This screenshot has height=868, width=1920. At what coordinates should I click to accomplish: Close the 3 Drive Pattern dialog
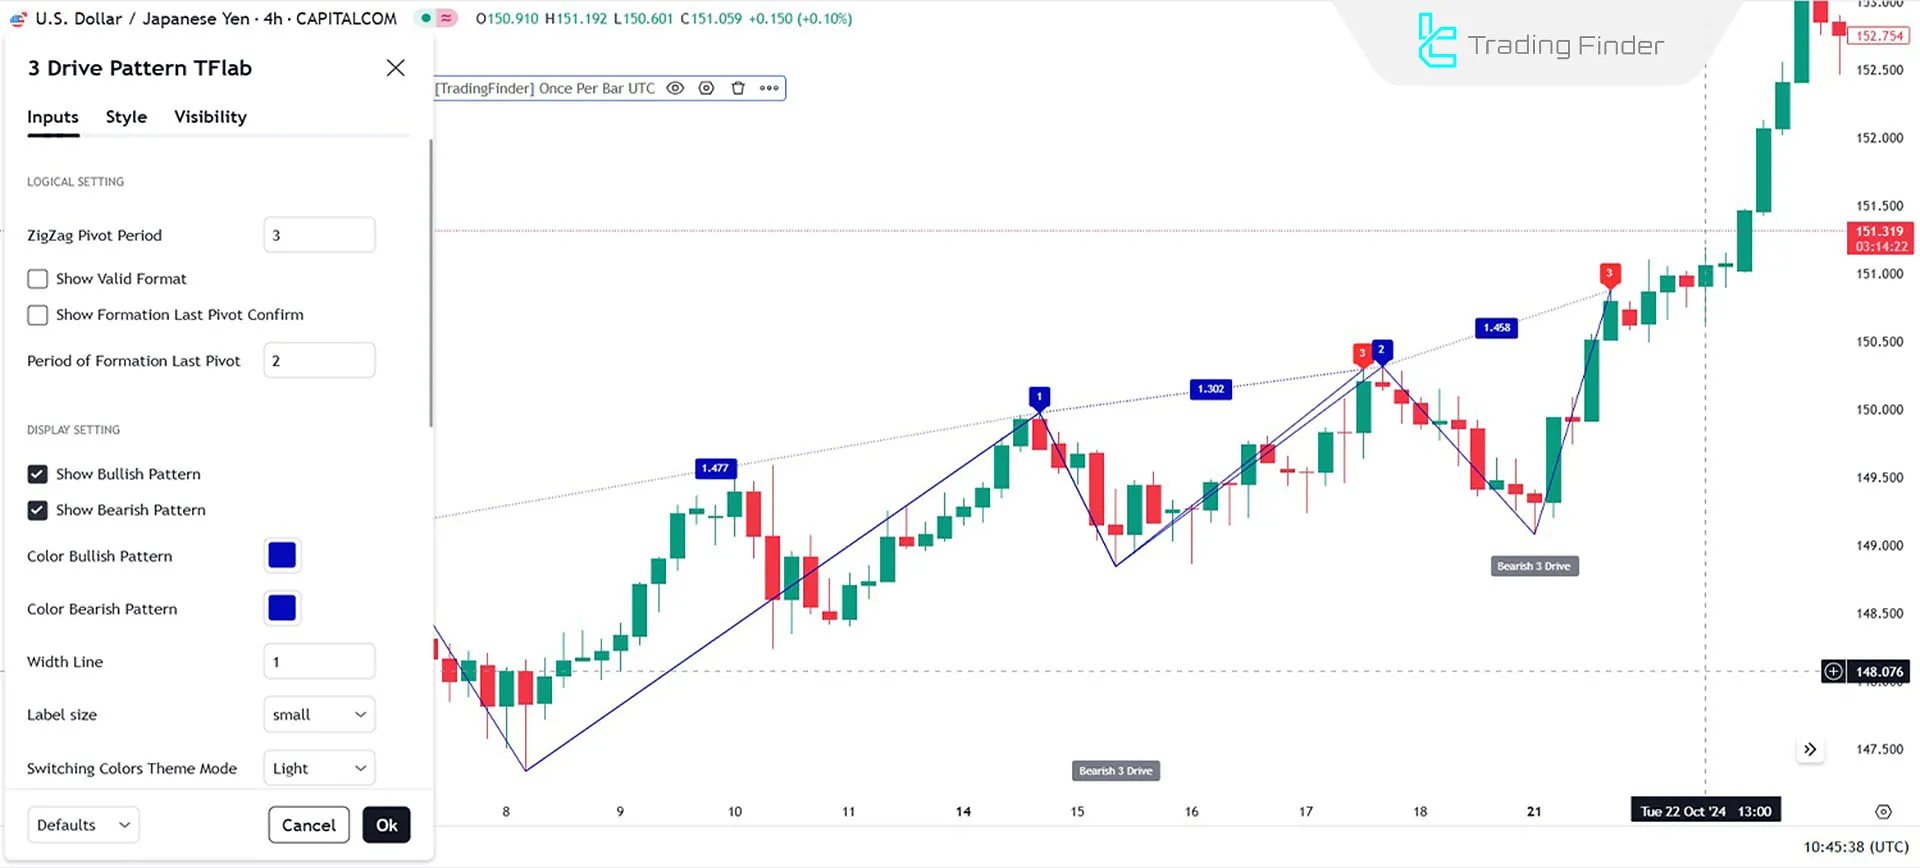click(x=396, y=68)
